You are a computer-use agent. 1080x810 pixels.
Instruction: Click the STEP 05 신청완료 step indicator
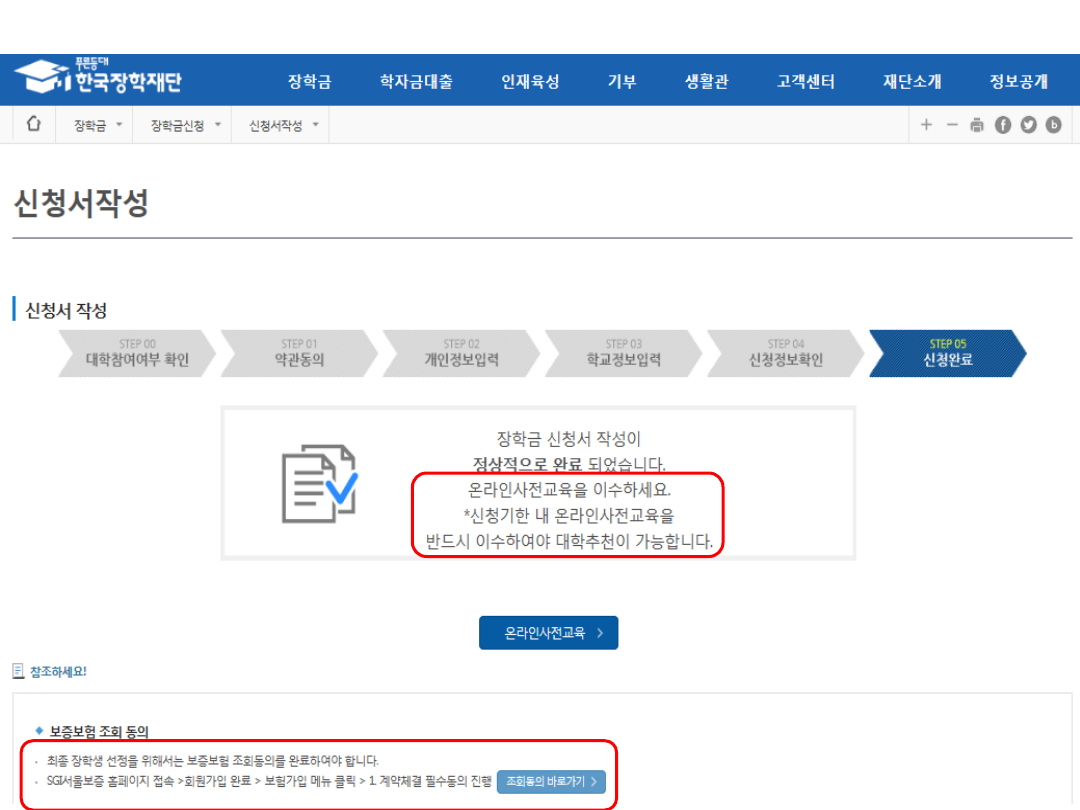point(947,353)
